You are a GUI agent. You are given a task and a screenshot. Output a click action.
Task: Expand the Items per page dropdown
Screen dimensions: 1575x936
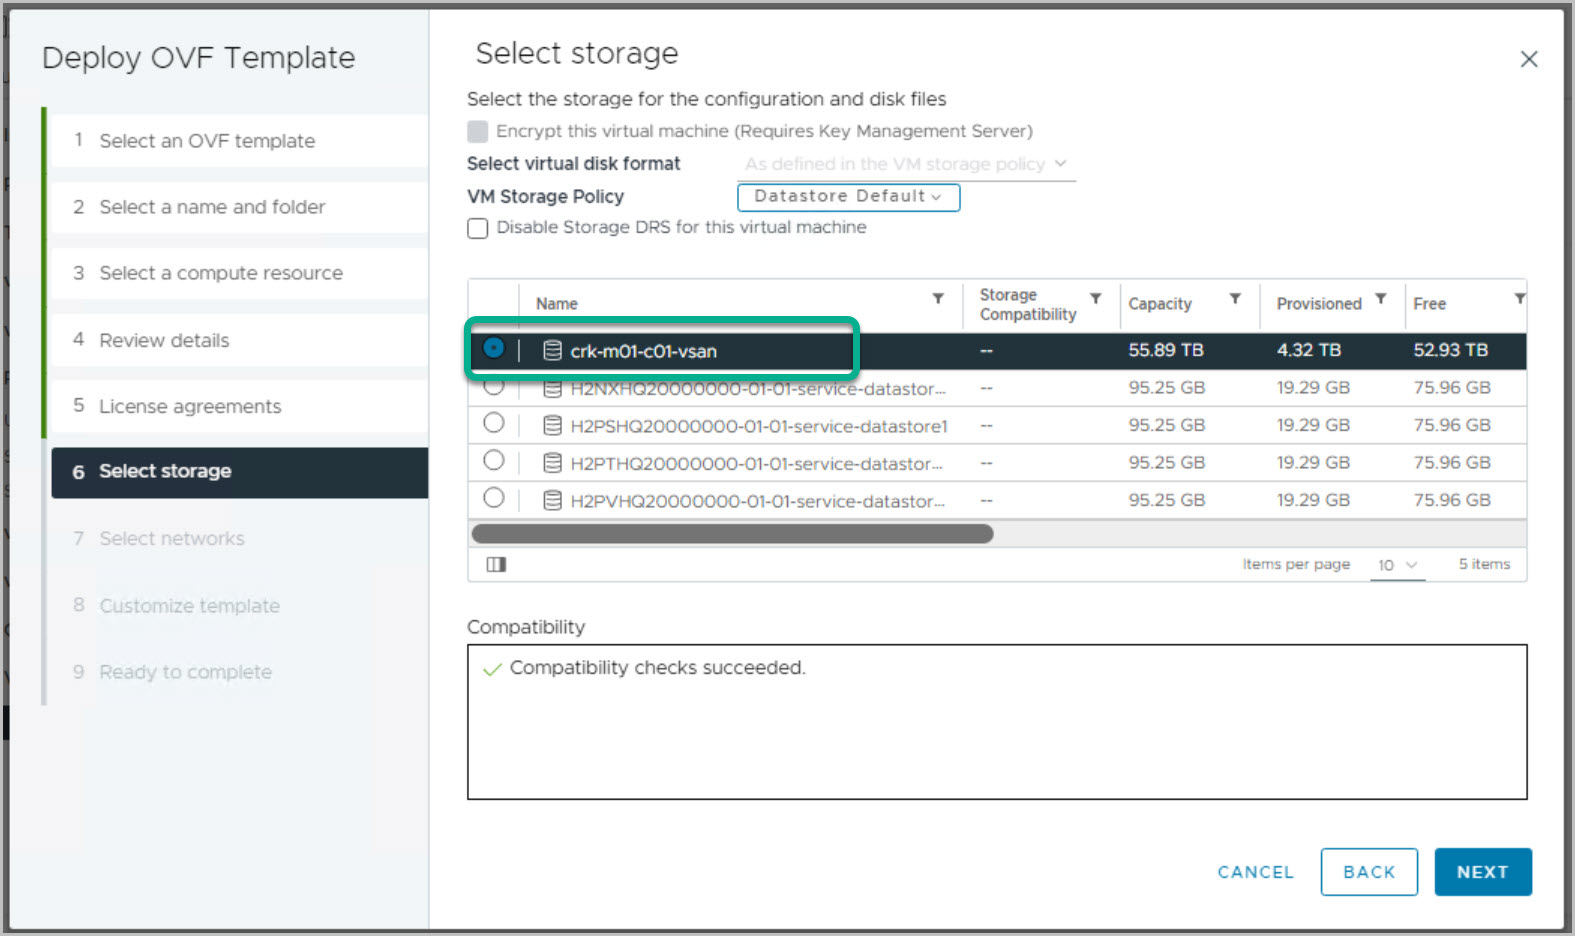1397,565
